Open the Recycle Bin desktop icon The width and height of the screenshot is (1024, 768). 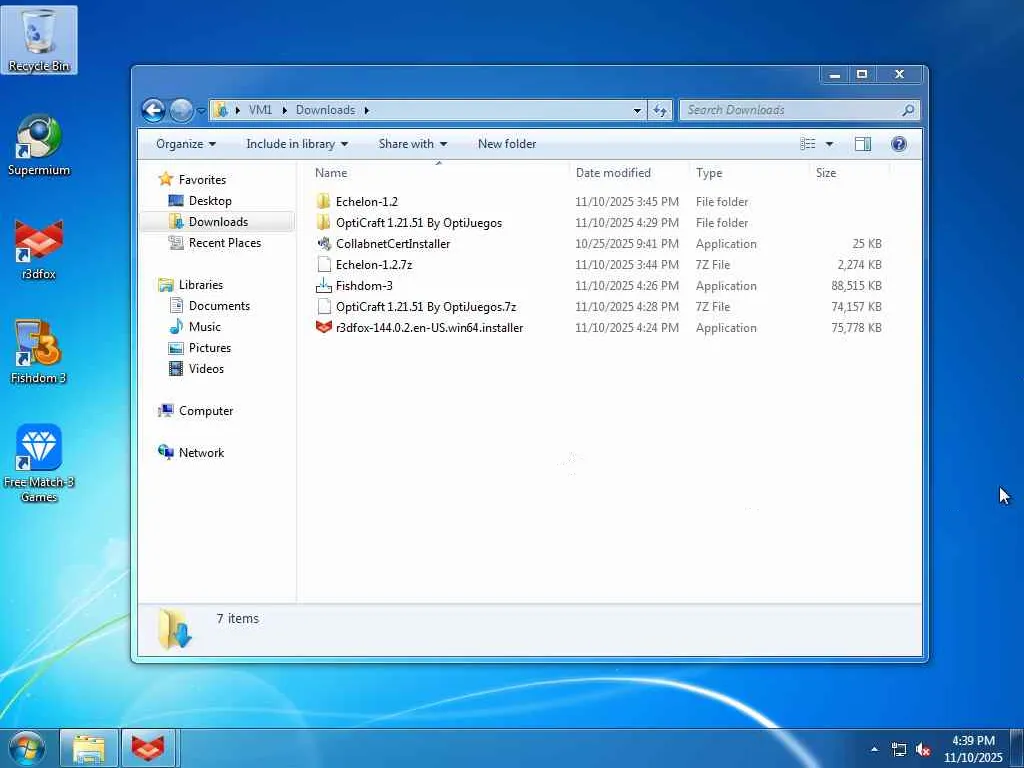tap(39, 40)
